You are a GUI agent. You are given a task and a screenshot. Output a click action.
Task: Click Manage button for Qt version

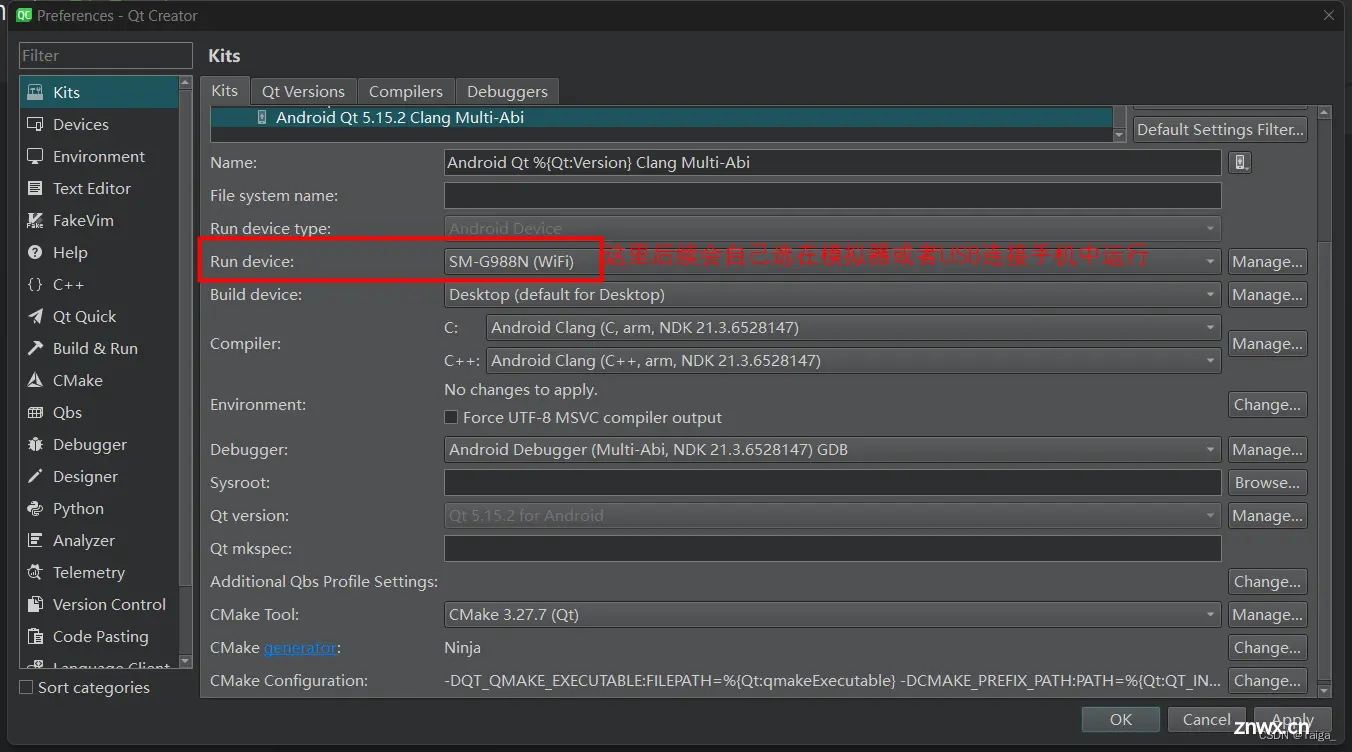[x=1267, y=516]
